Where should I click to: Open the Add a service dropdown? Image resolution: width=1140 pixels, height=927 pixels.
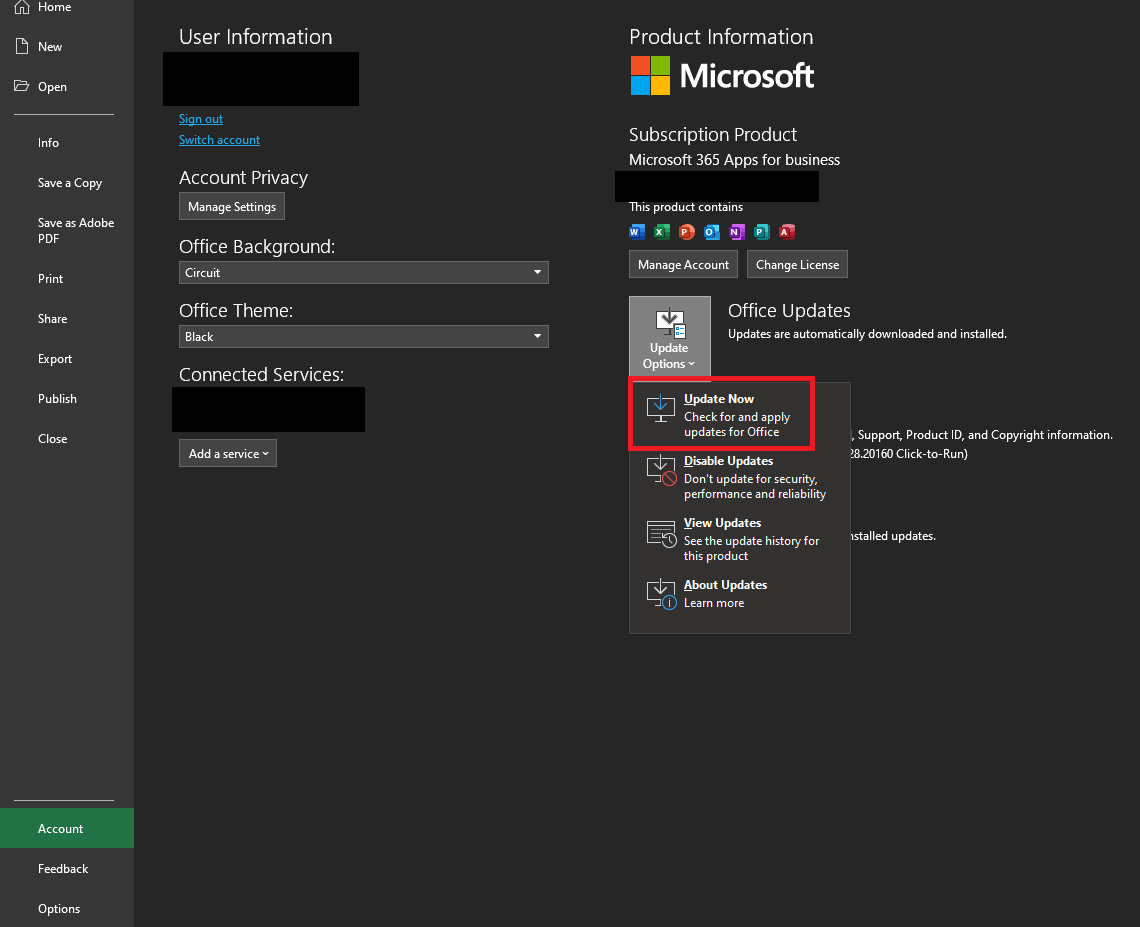(228, 453)
